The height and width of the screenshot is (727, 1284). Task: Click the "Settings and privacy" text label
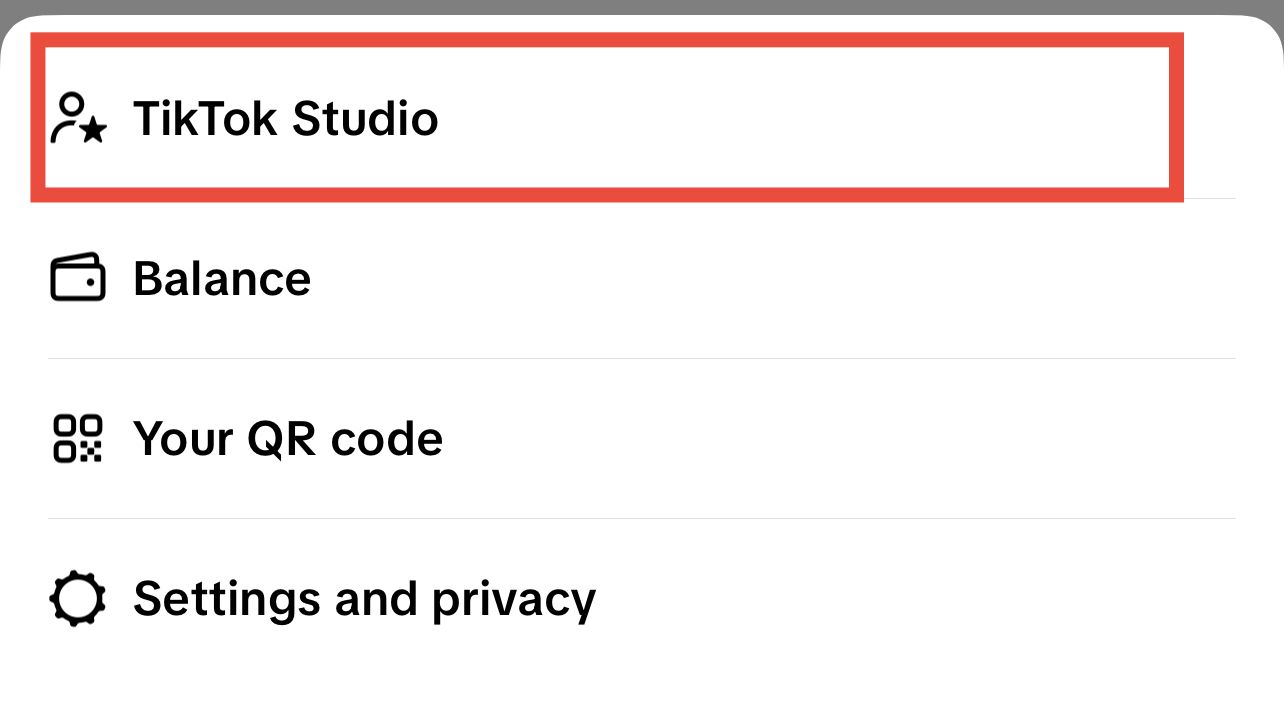(x=364, y=599)
